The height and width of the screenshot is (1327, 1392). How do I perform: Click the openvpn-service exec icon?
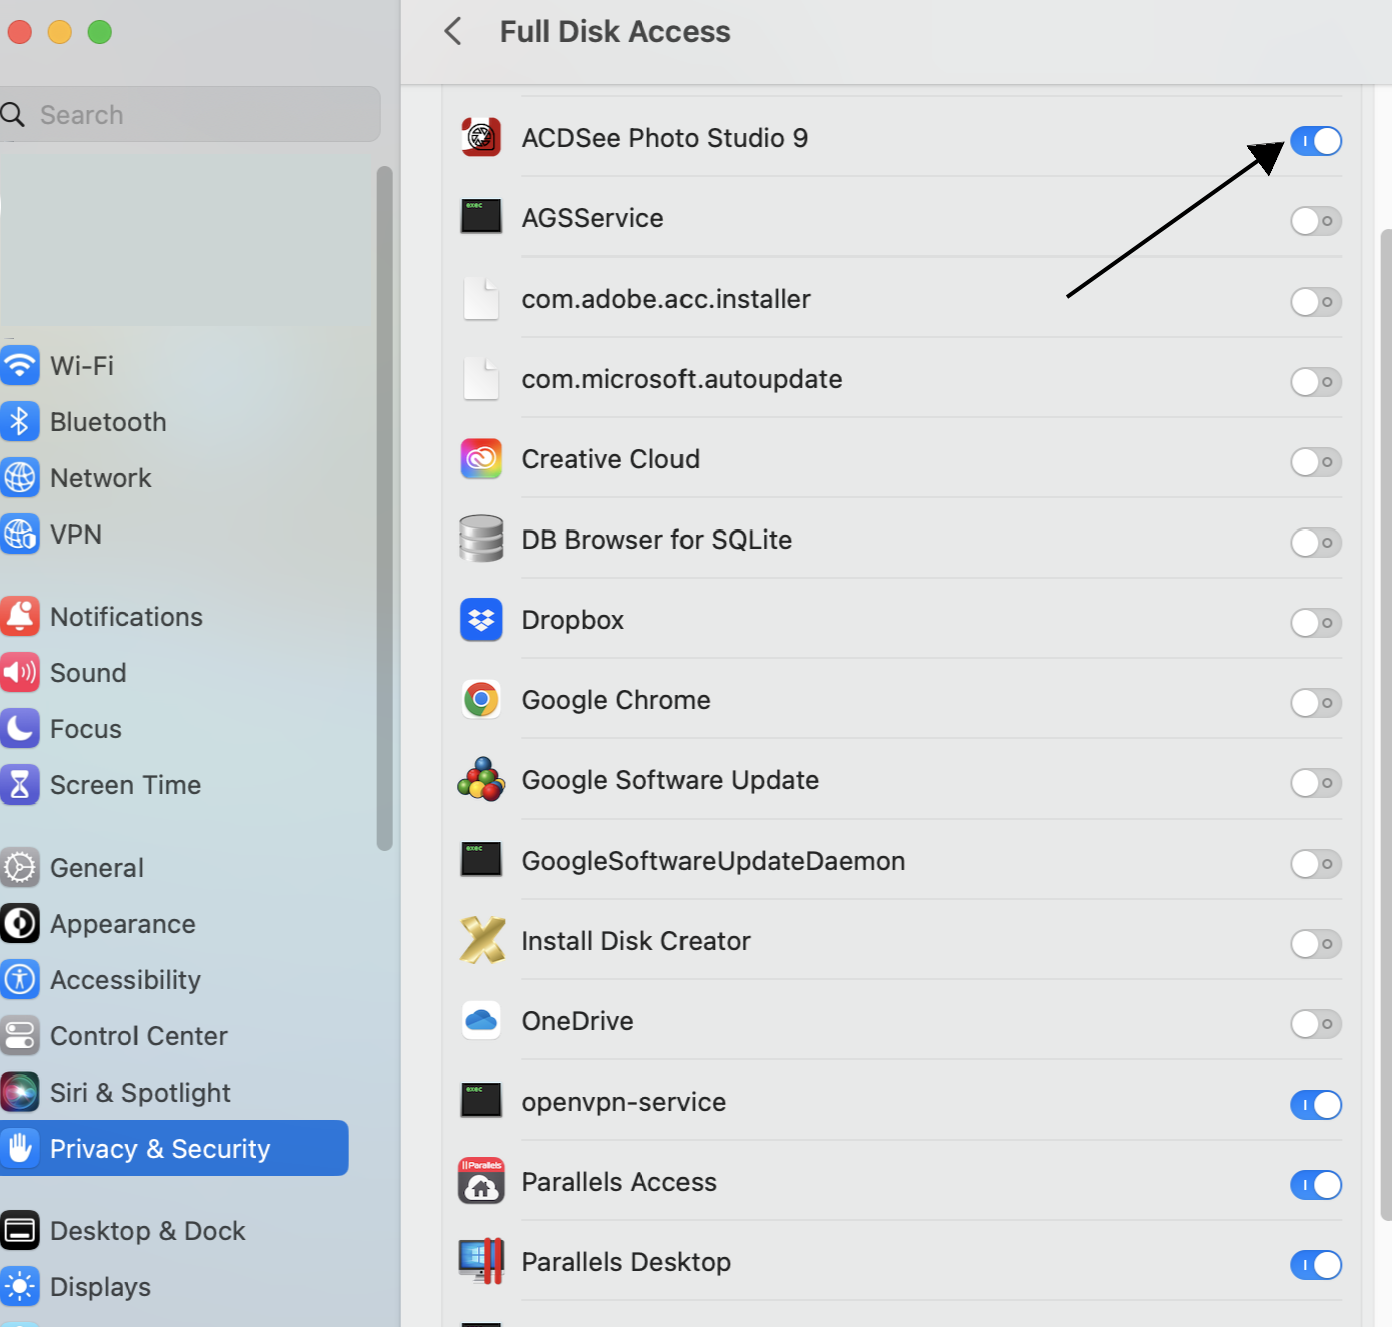point(481,1101)
